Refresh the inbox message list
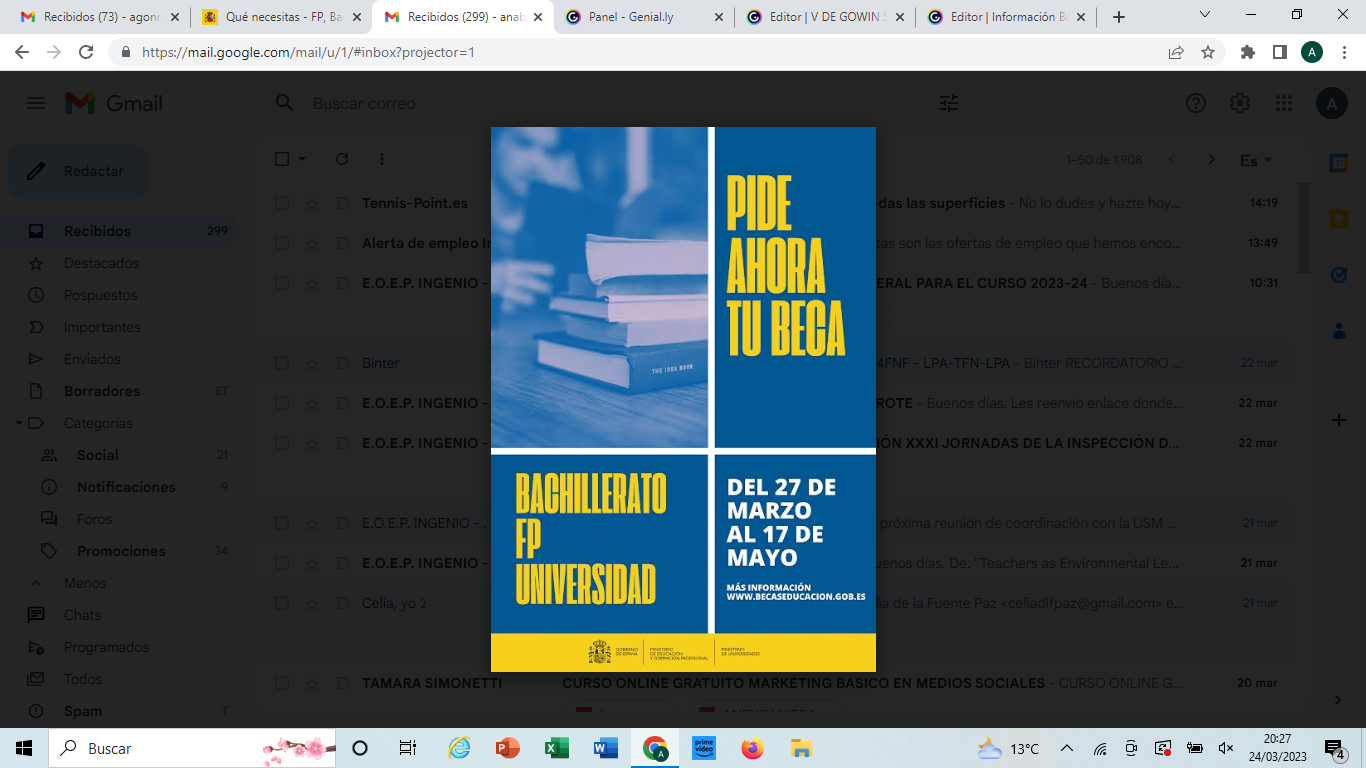 (x=342, y=159)
